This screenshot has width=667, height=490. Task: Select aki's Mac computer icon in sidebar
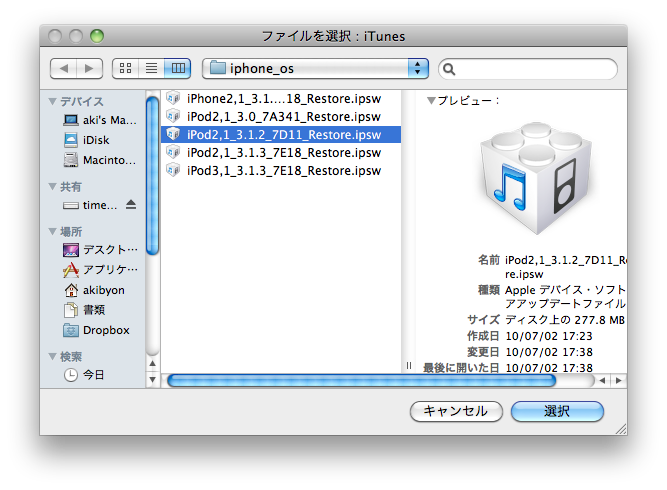[x=71, y=120]
